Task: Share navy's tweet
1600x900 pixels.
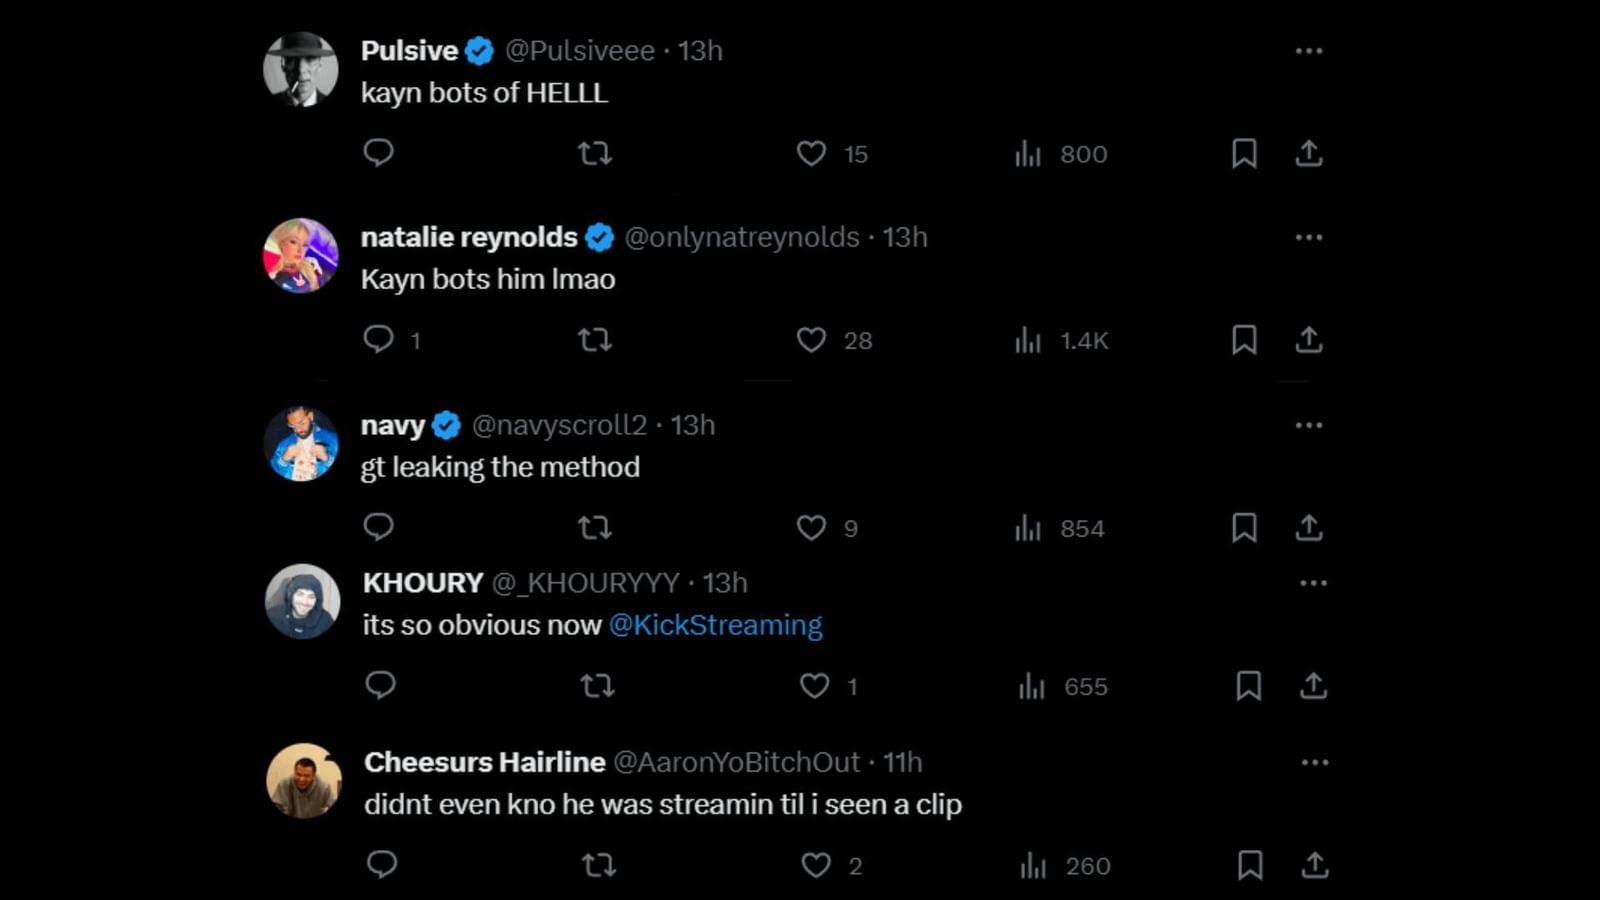Action: point(1309,527)
